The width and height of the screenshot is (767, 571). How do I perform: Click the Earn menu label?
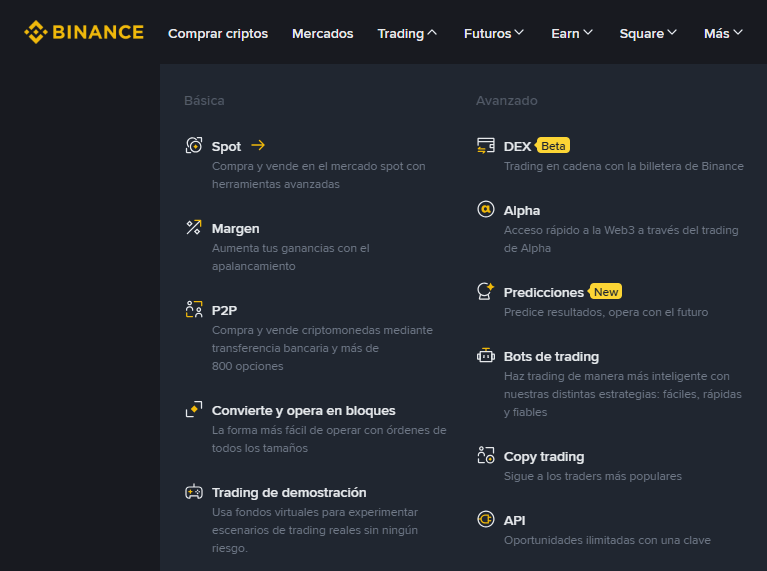click(565, 33)
